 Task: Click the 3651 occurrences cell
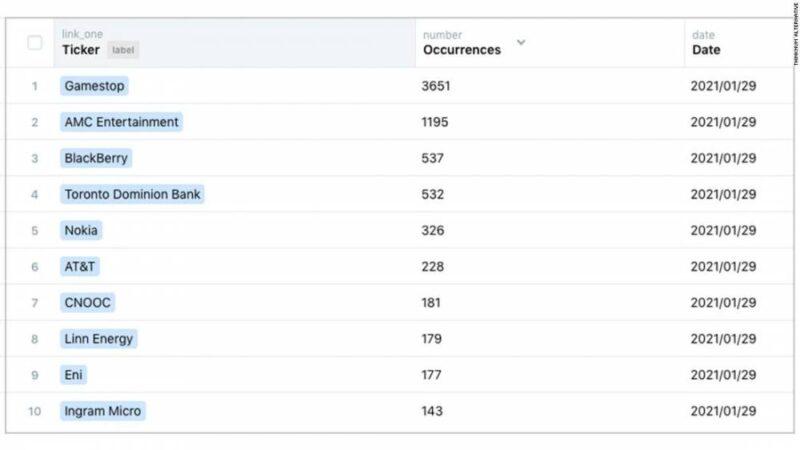(x=436, y=86)
